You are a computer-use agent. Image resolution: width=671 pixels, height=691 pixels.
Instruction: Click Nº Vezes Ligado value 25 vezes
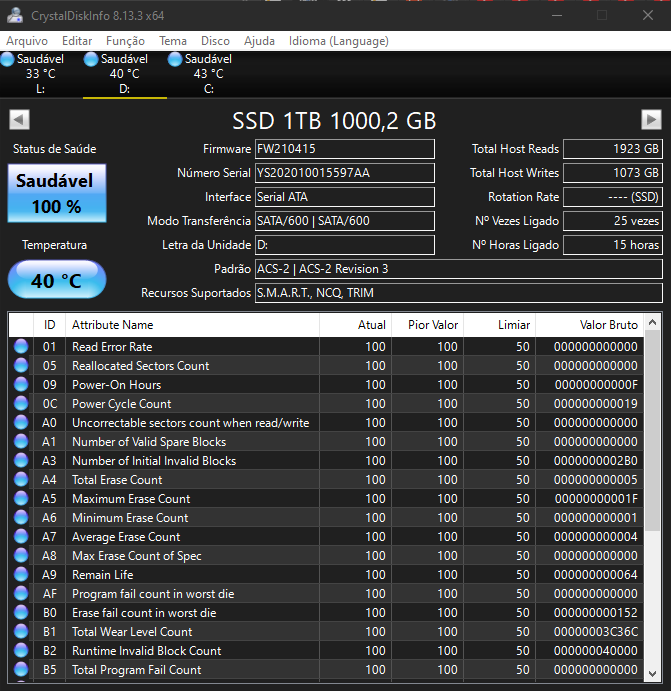[613, 221]
